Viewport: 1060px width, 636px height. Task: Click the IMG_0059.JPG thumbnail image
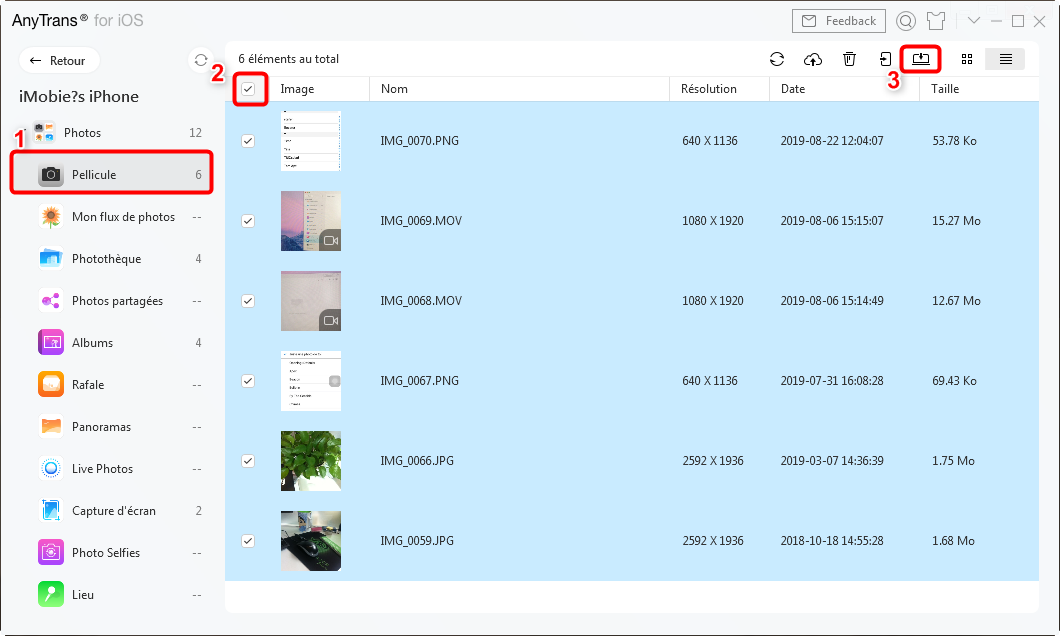[310, 541]
